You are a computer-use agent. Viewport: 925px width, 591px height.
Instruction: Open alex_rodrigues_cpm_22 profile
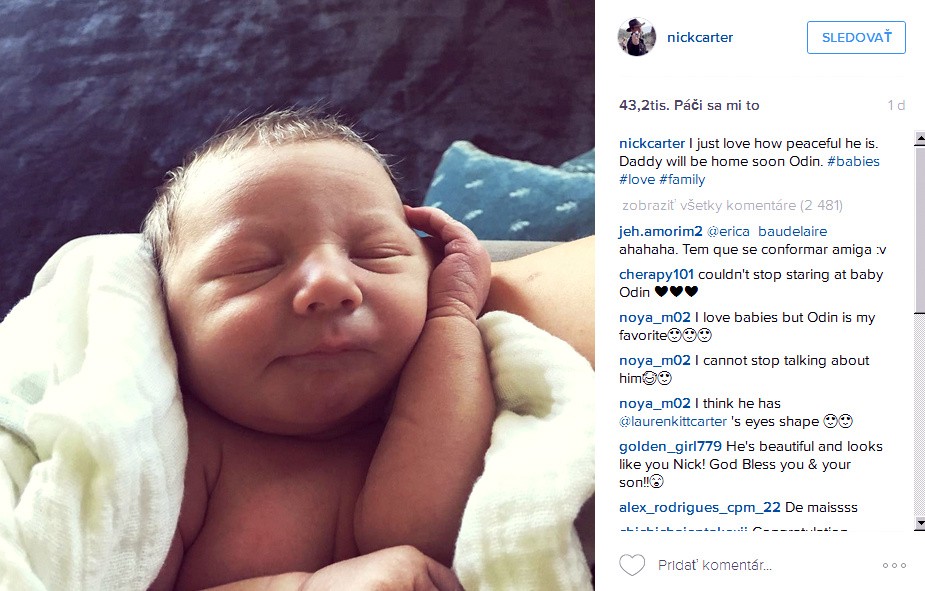700,507
